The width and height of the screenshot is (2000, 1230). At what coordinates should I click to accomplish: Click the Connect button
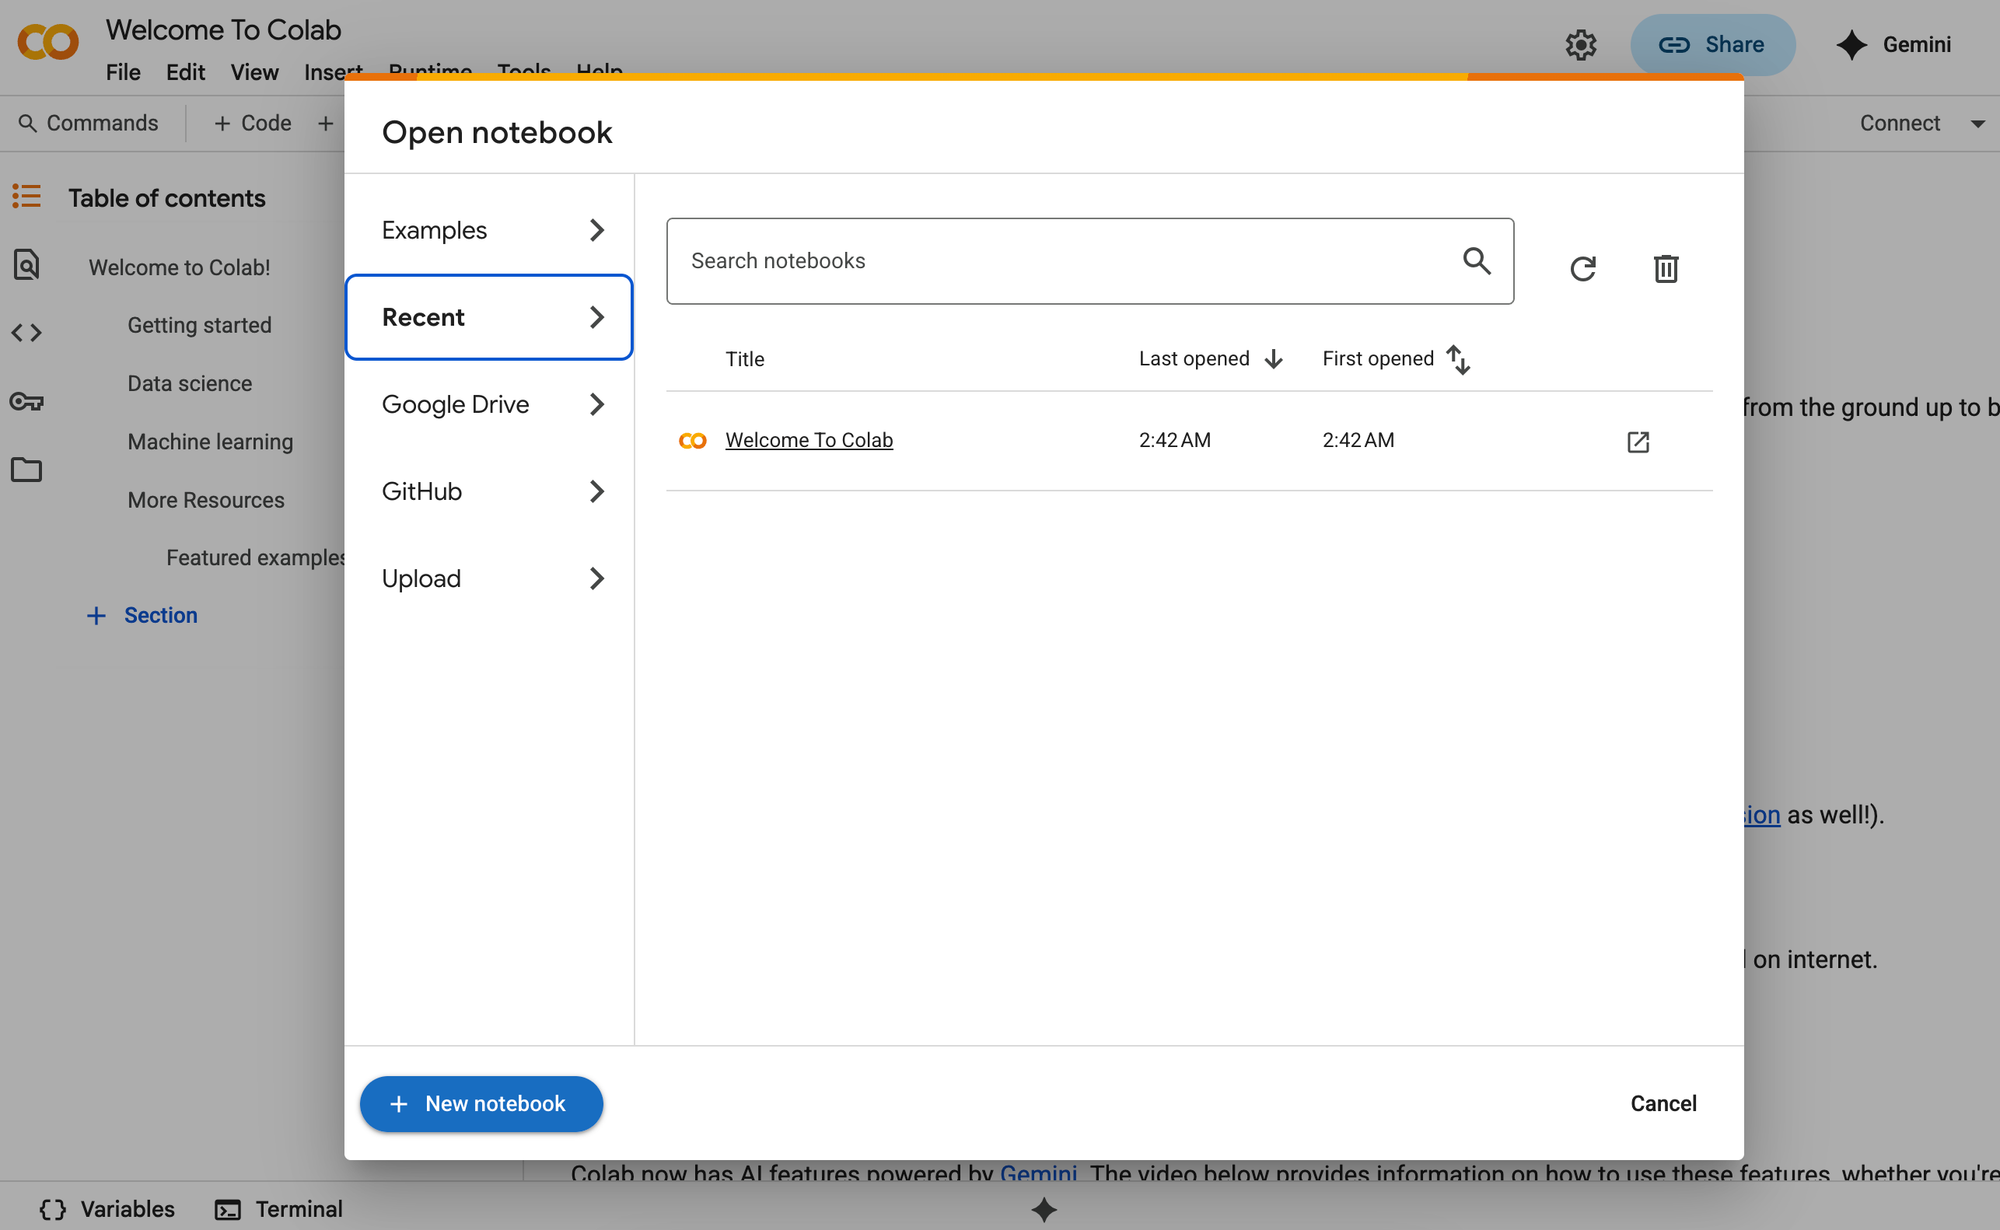point(1900,123)
